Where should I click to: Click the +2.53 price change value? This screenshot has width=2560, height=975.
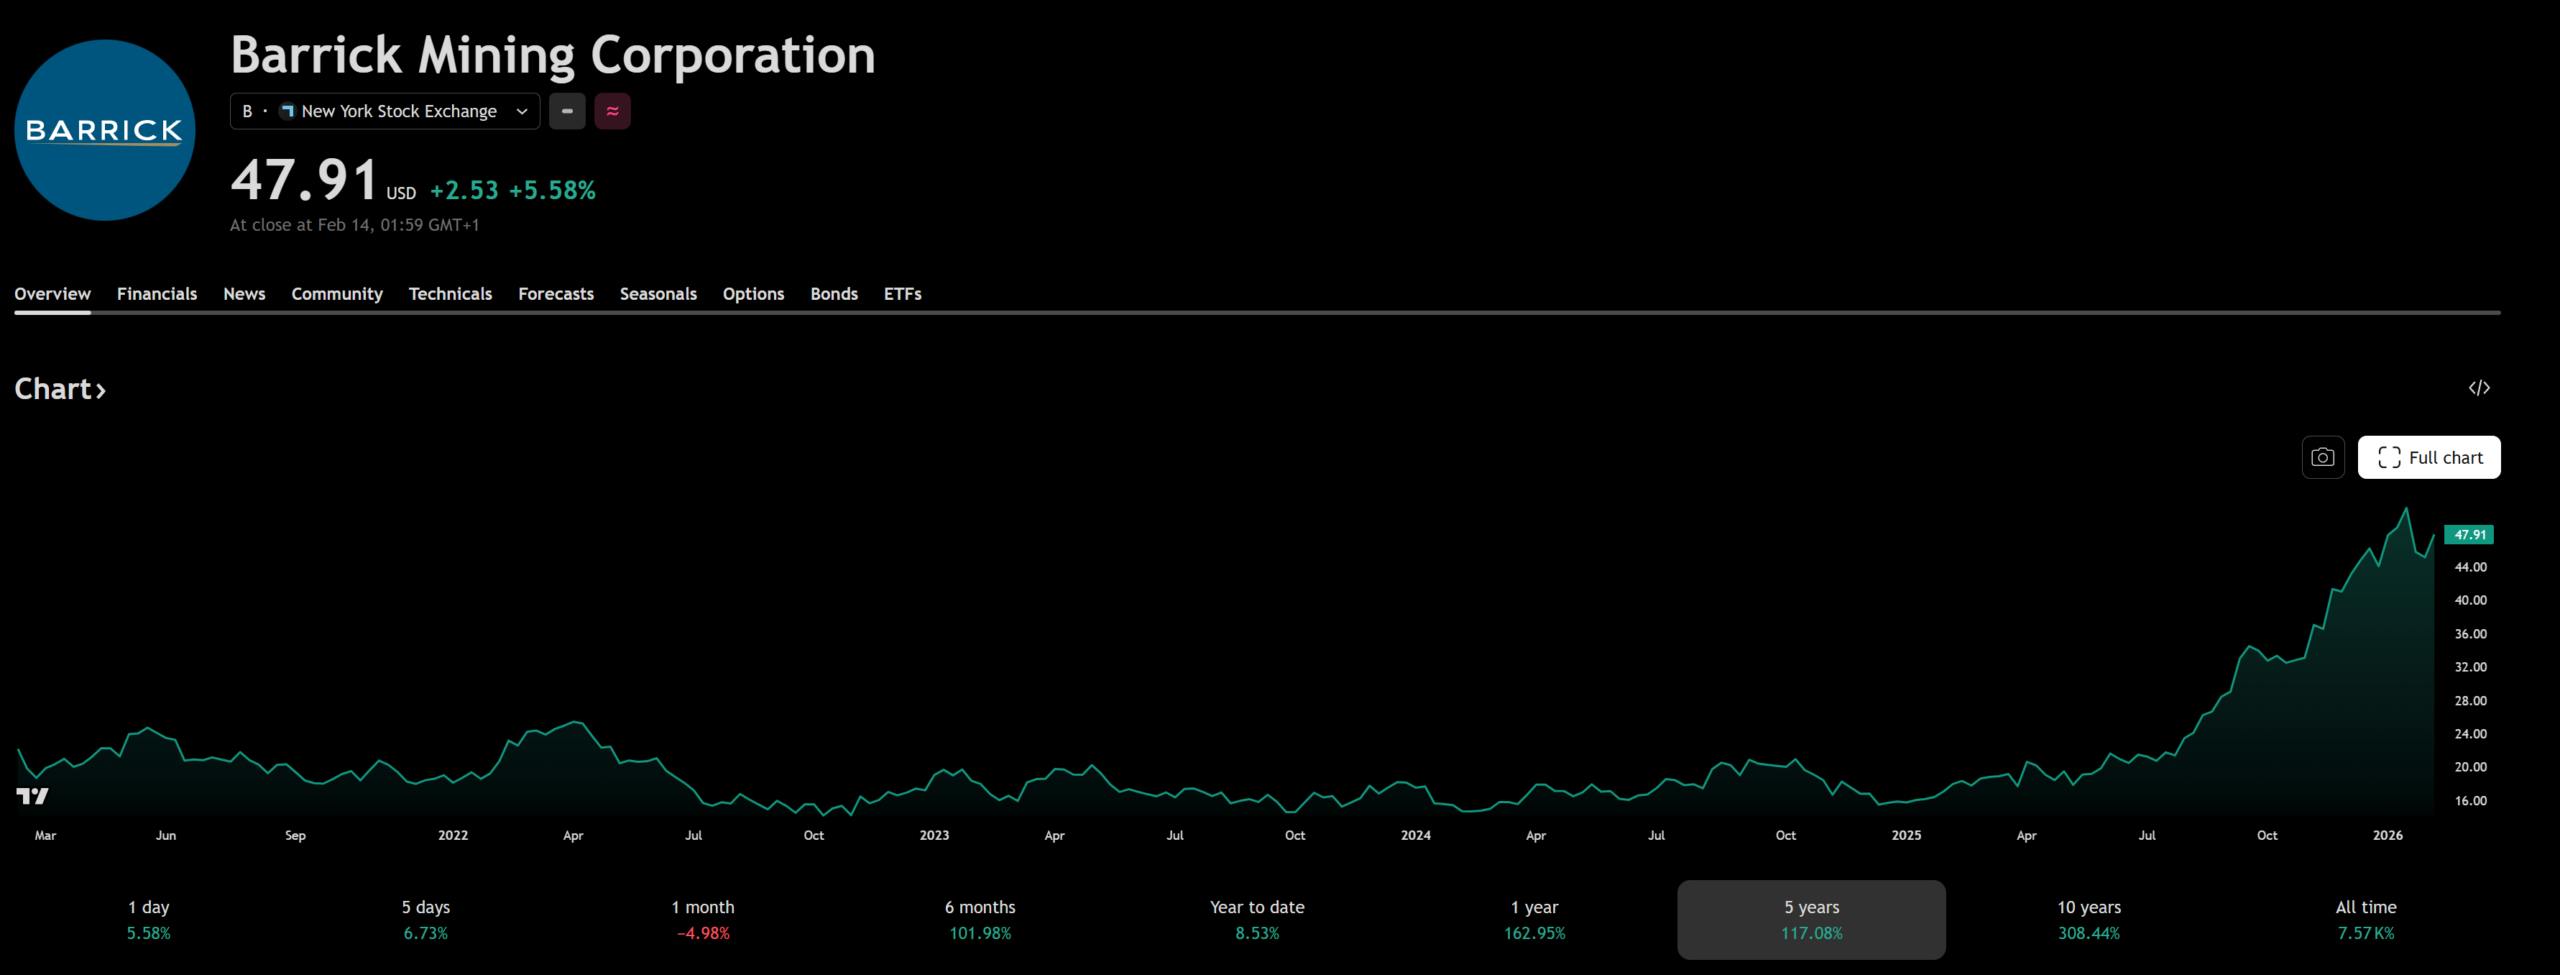pos(464,190)
